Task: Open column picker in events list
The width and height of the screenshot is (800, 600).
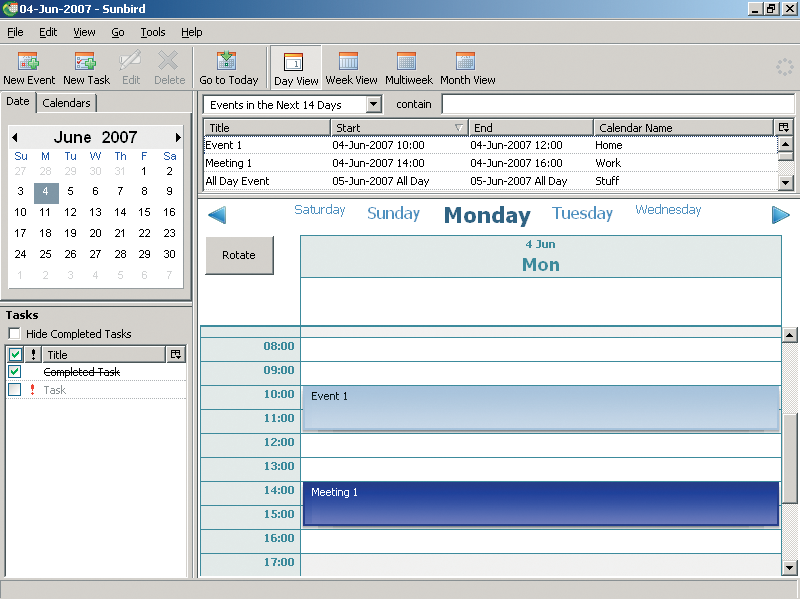Action: 784,127
